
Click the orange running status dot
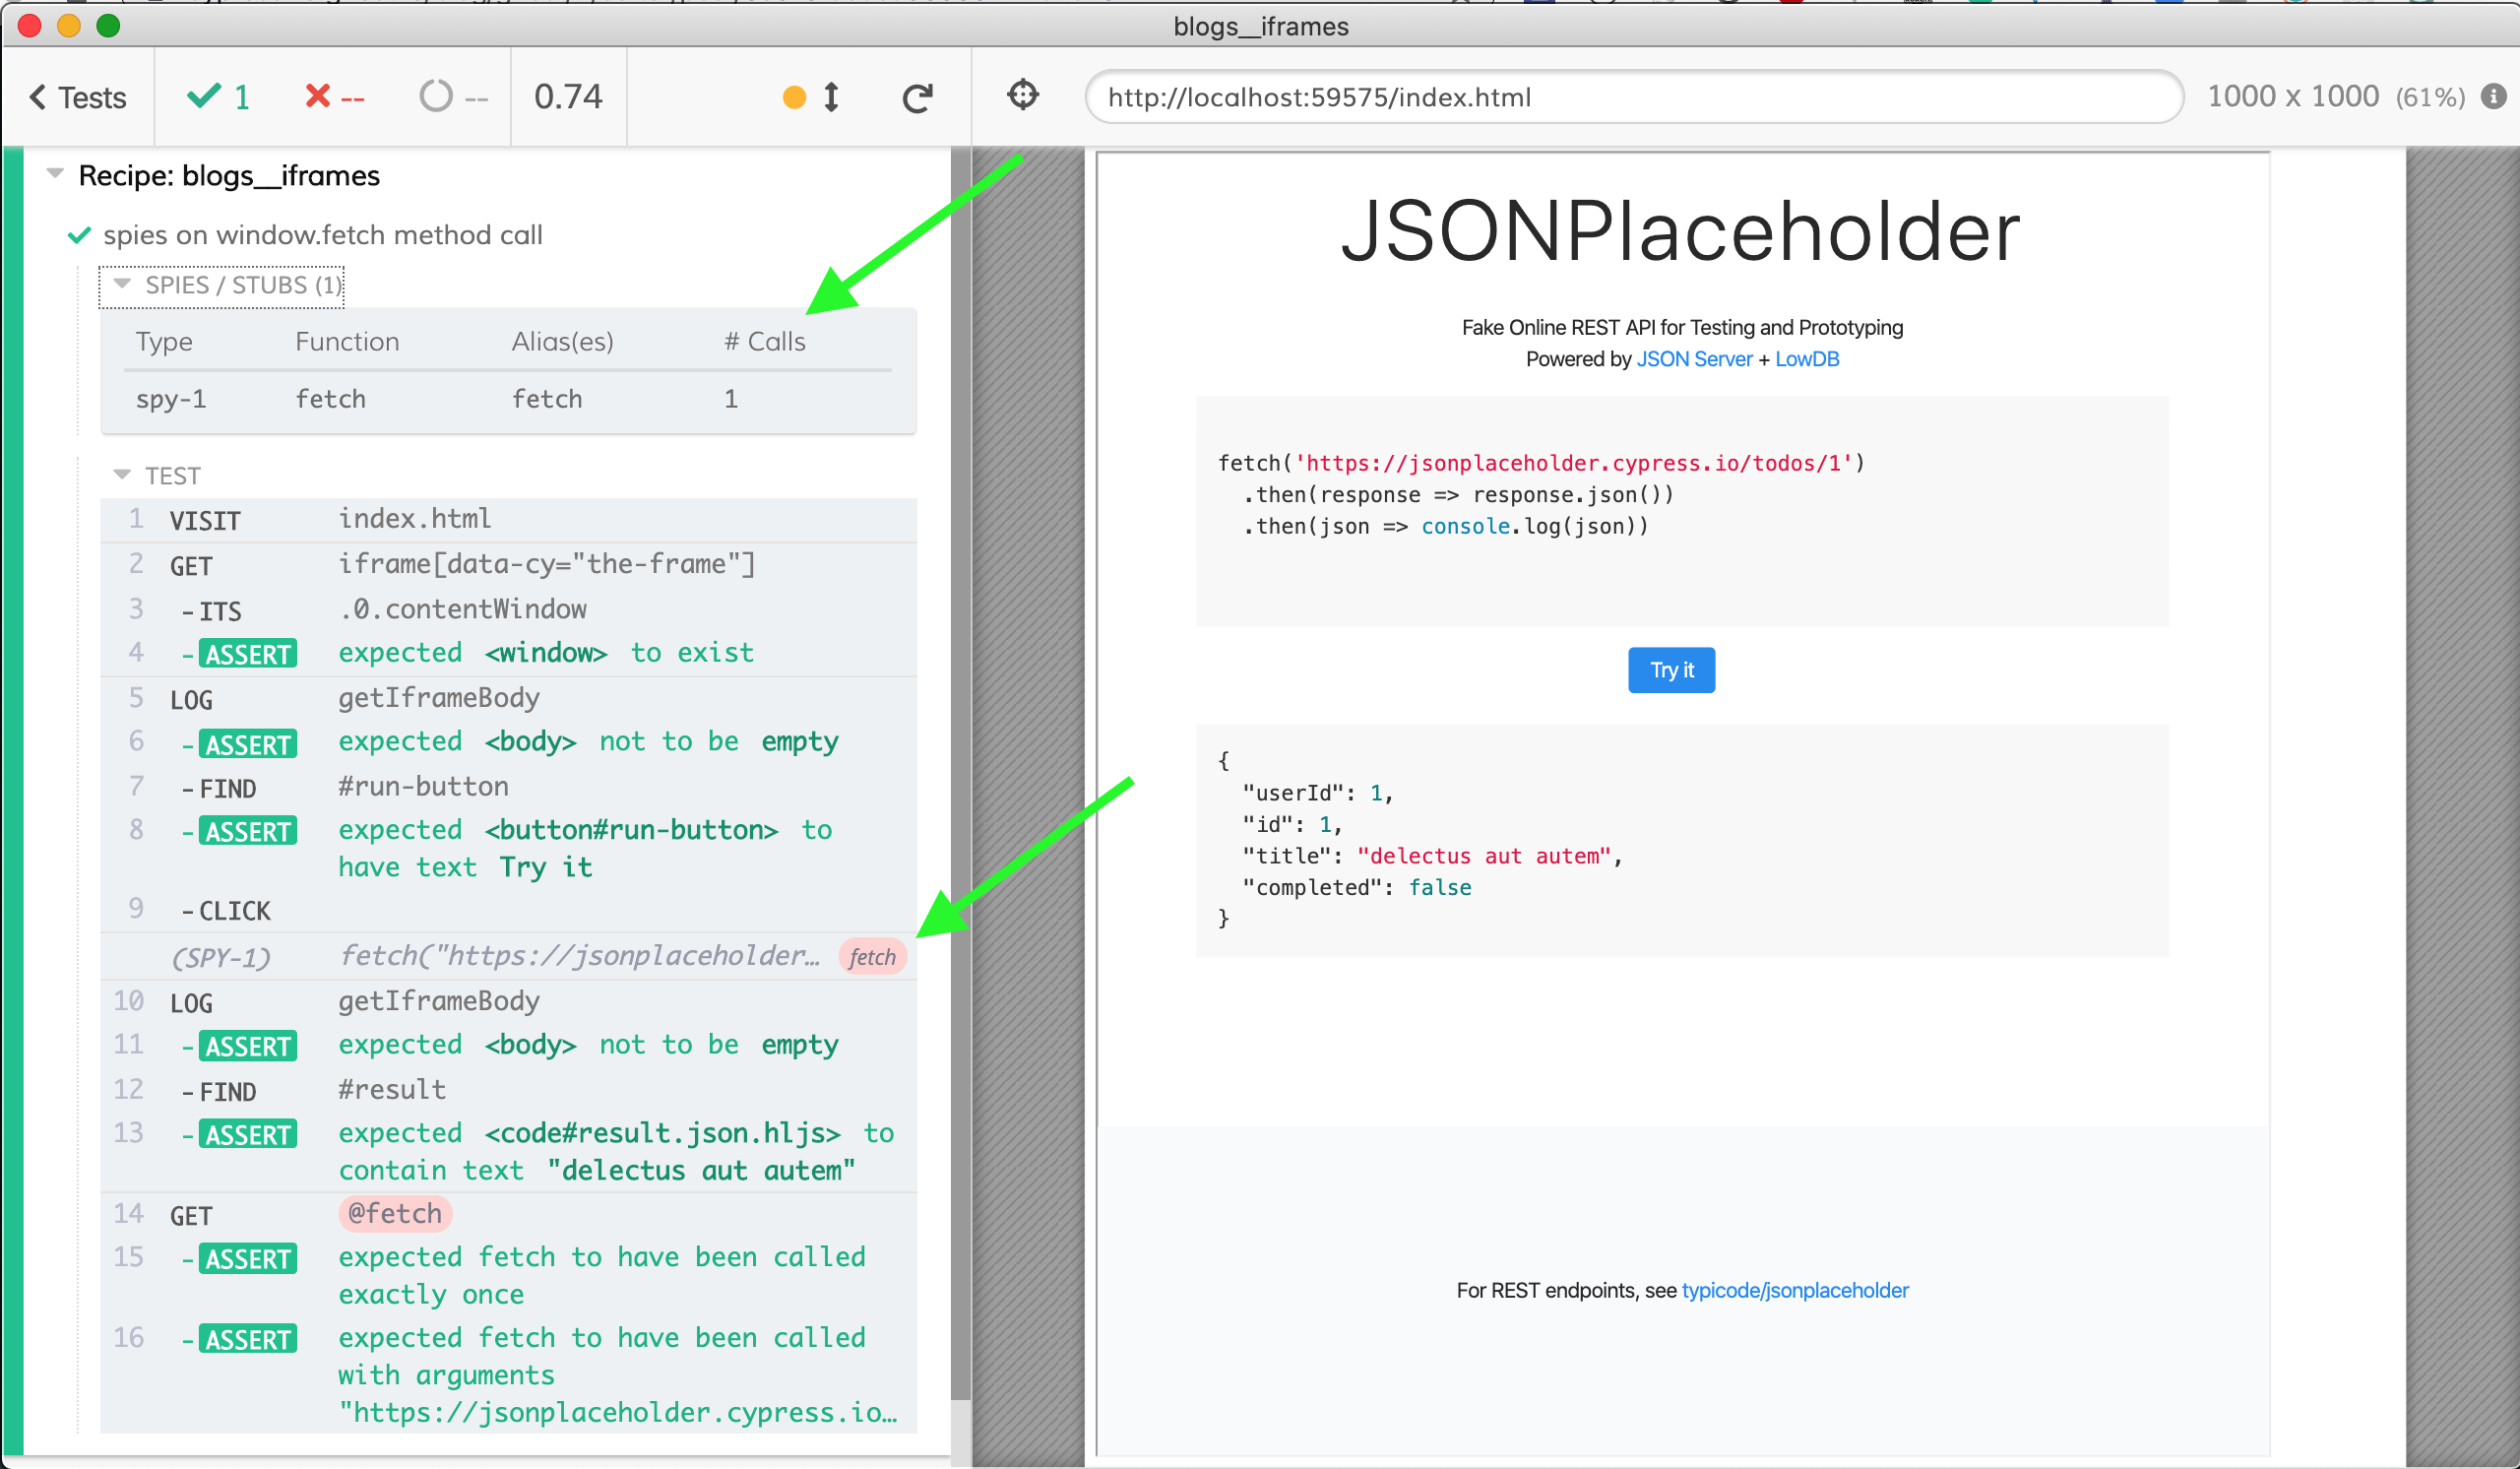click(x=794, y=97)
